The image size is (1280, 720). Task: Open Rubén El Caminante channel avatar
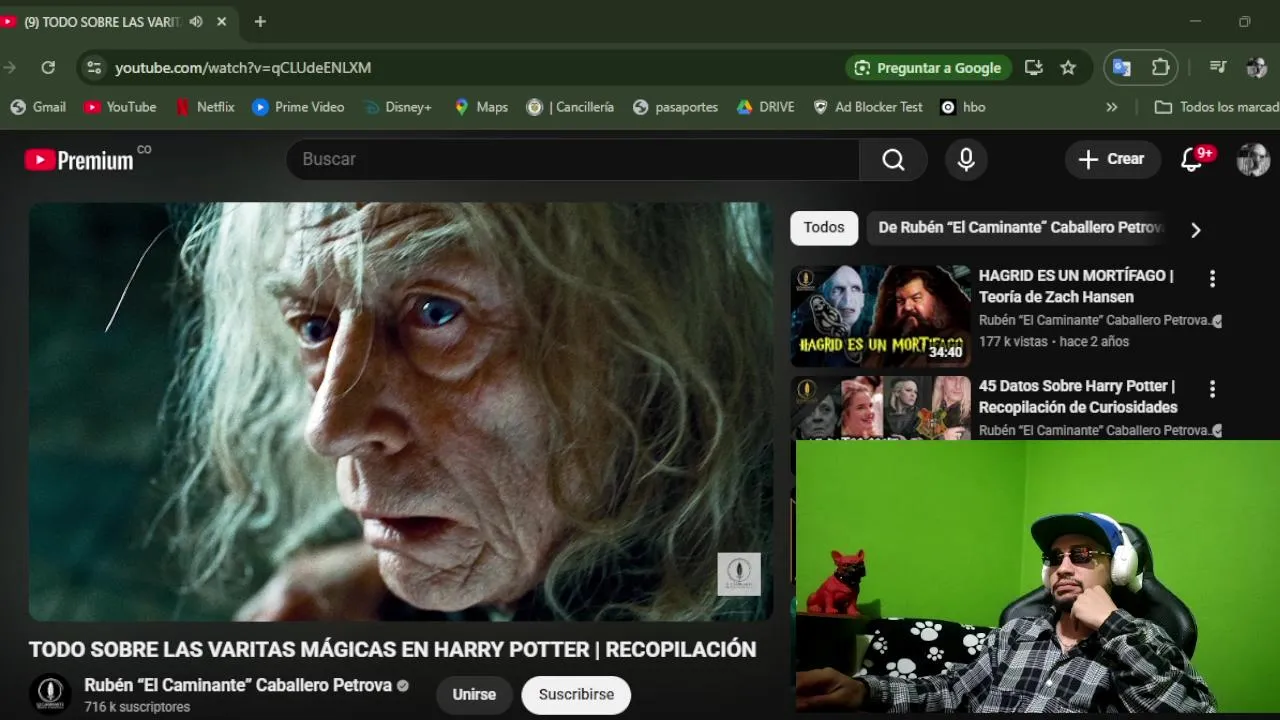[50, 694]
